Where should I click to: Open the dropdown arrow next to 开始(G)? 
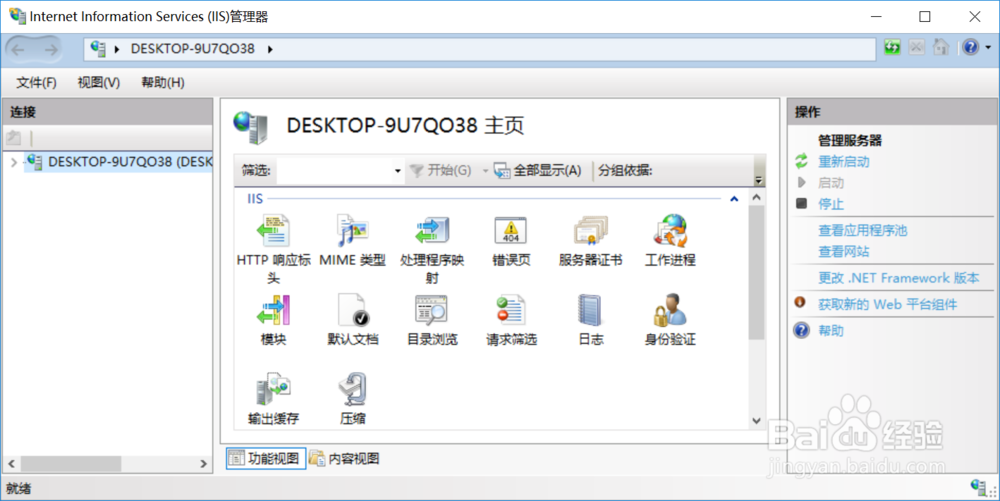coord(485,171)
